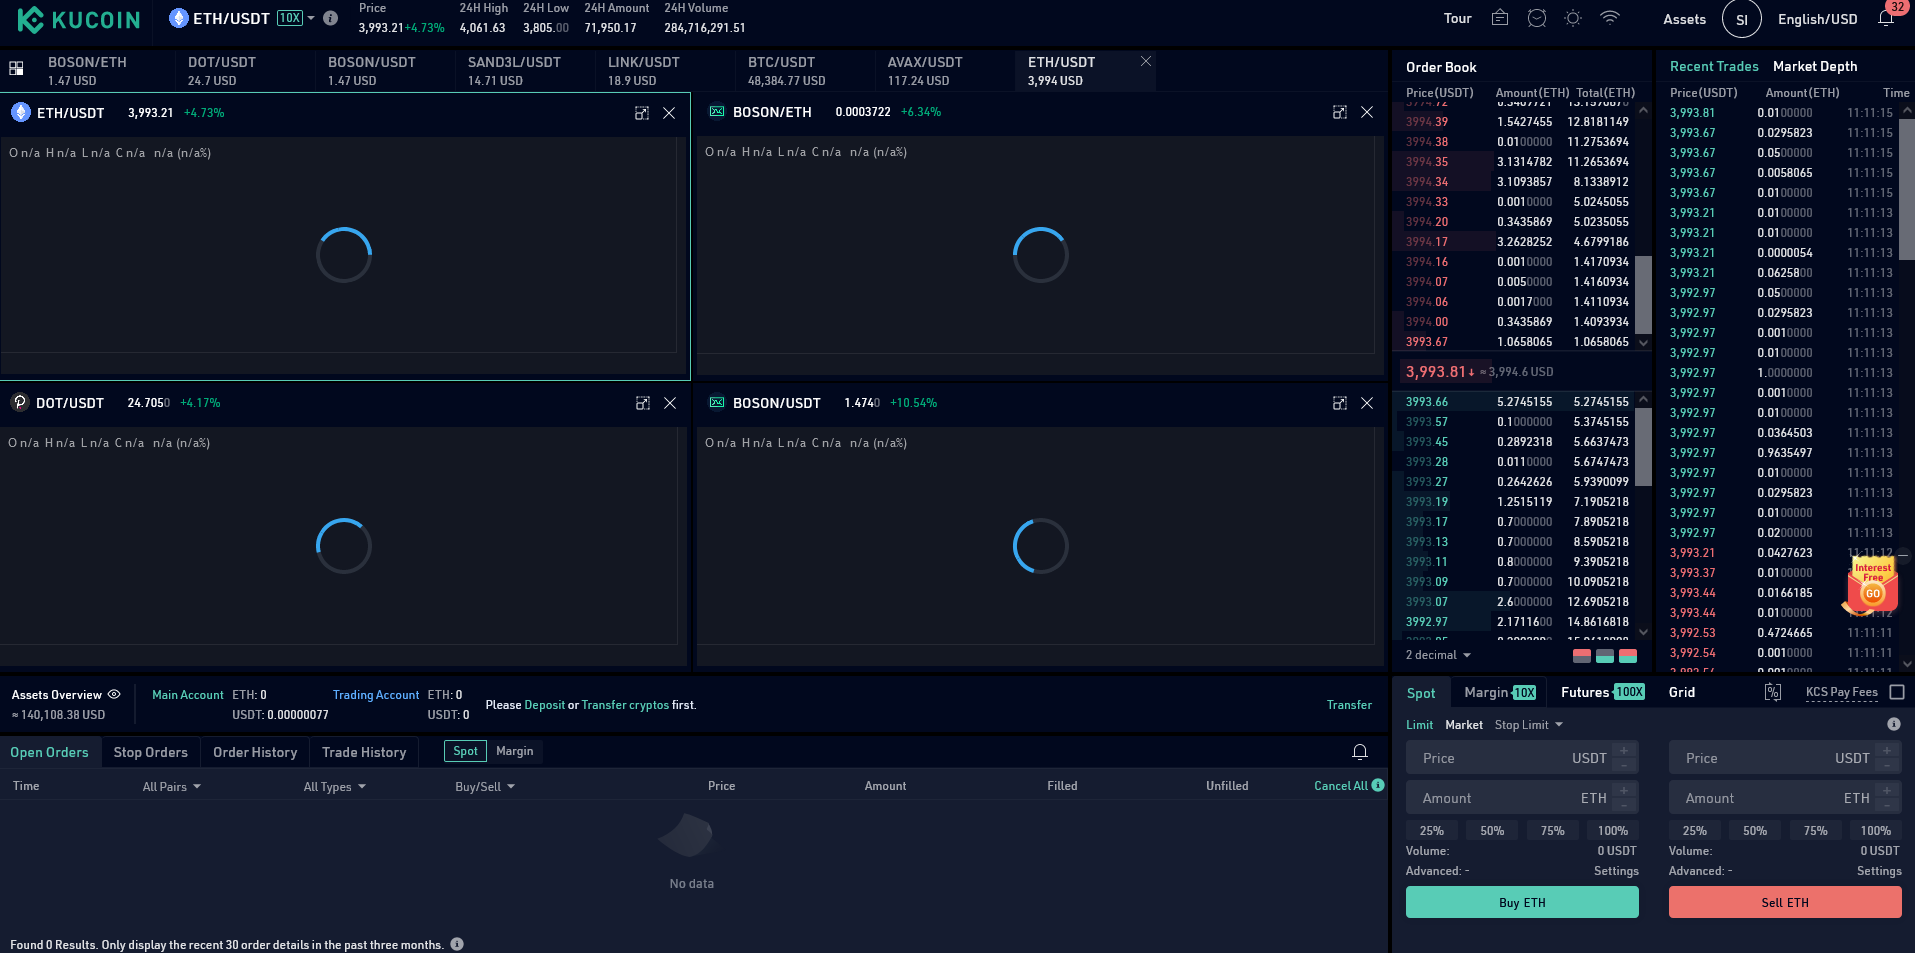1915x953 pixels.
Task: Open the All Pairs filter dropdown
Action: [x=171, y=787]
